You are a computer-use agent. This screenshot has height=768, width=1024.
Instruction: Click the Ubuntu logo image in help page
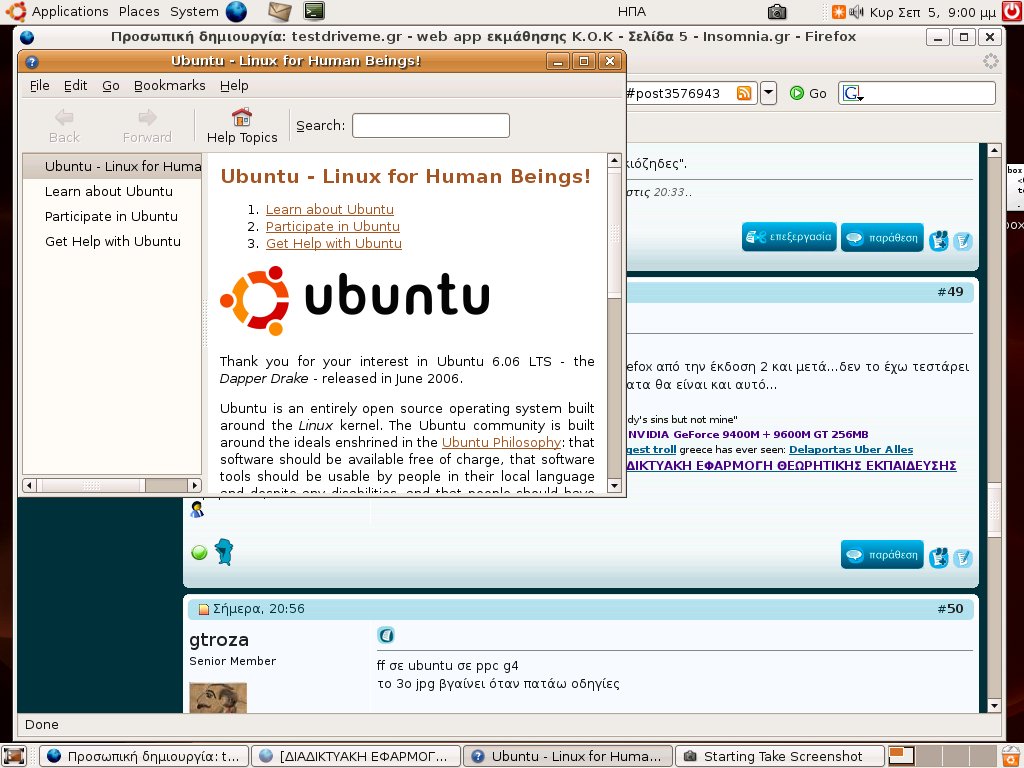tap(355, 301)
